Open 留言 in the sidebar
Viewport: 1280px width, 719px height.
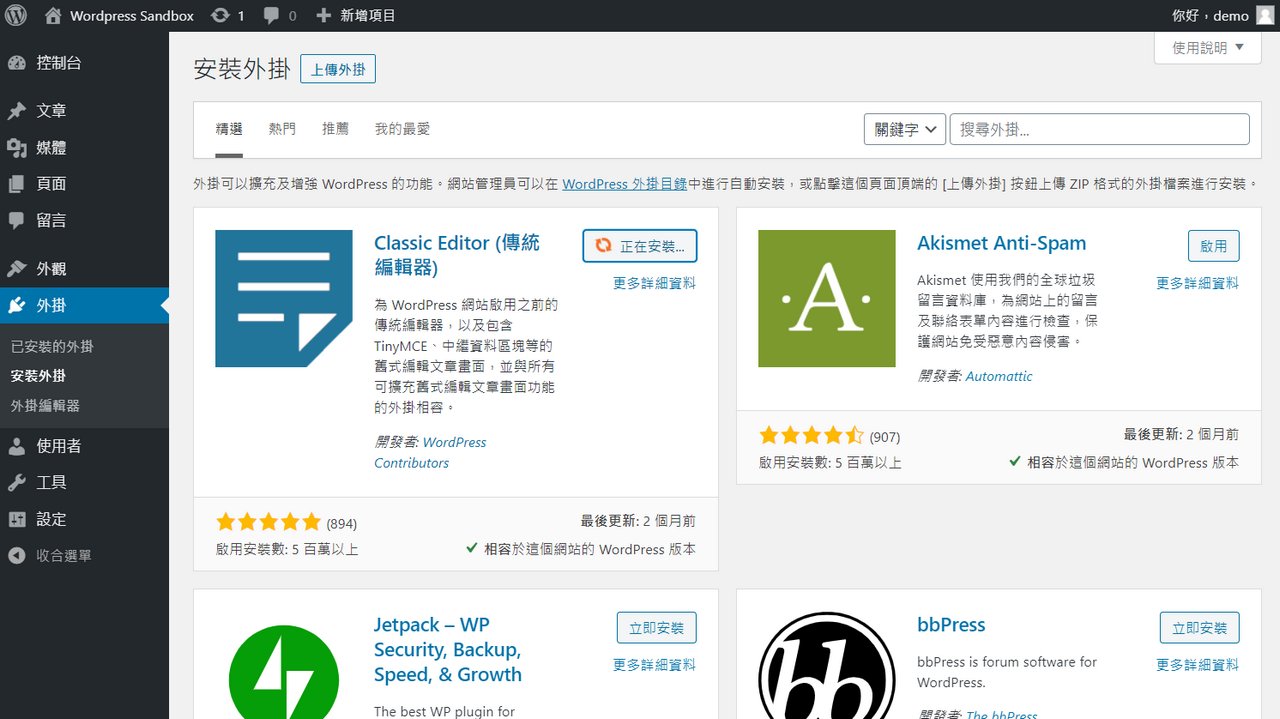point(51,220)
